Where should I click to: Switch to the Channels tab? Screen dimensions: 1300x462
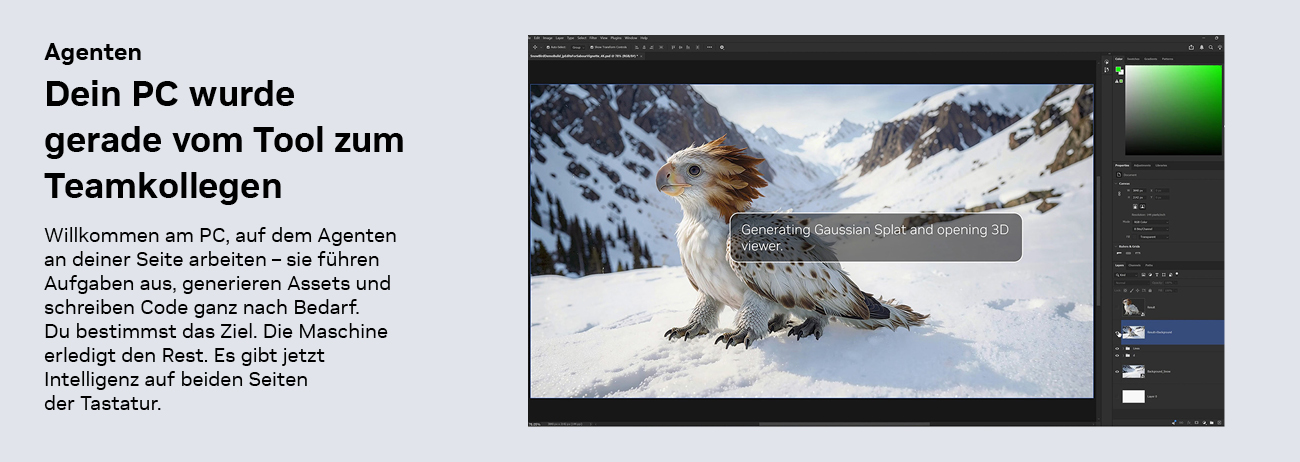click(x=1134, y=265)
